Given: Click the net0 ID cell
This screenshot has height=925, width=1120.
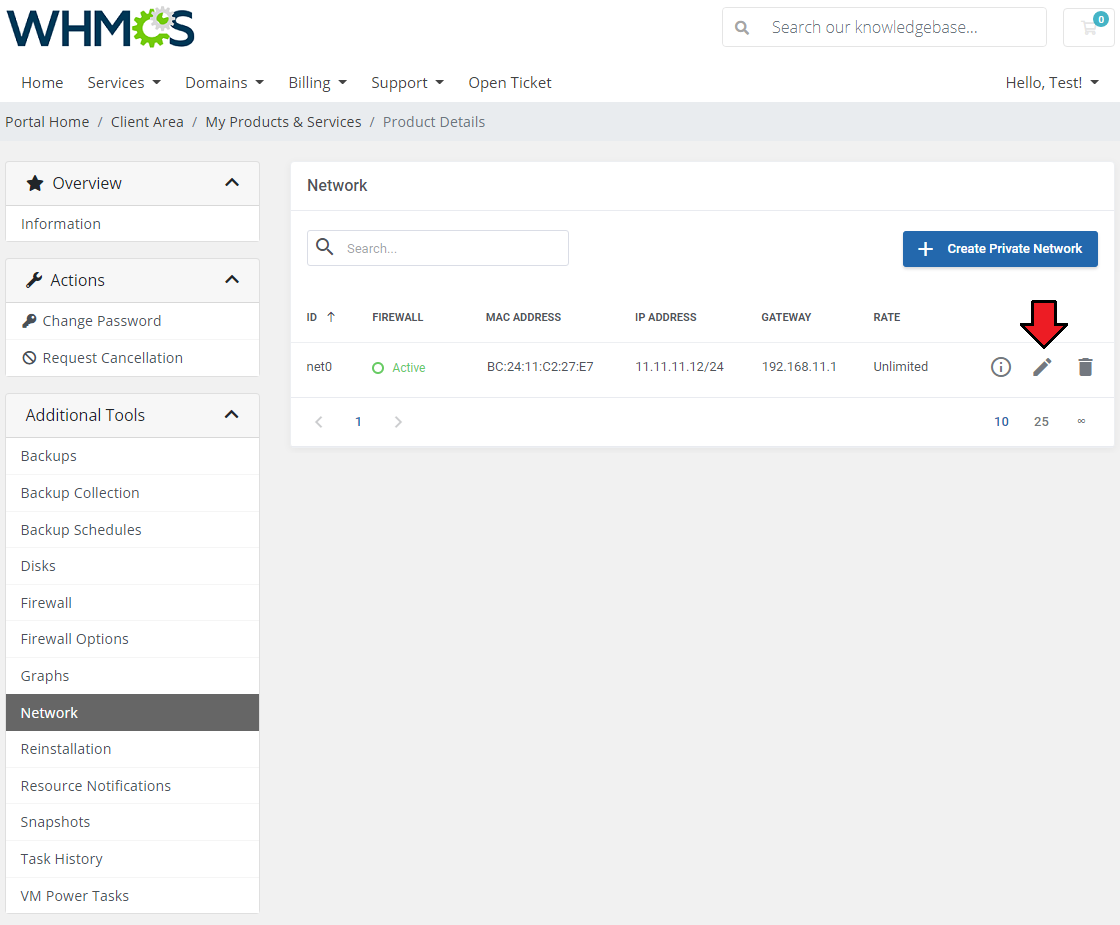Looking at the screenshot, I should (x=319, y=367).
